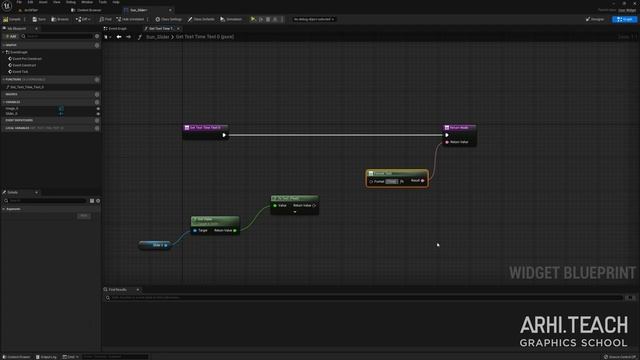Image resolution: width=640 pixels, height=360 pixels.
Task: Click the Format input field on Format Text
Action: [391, 181]
